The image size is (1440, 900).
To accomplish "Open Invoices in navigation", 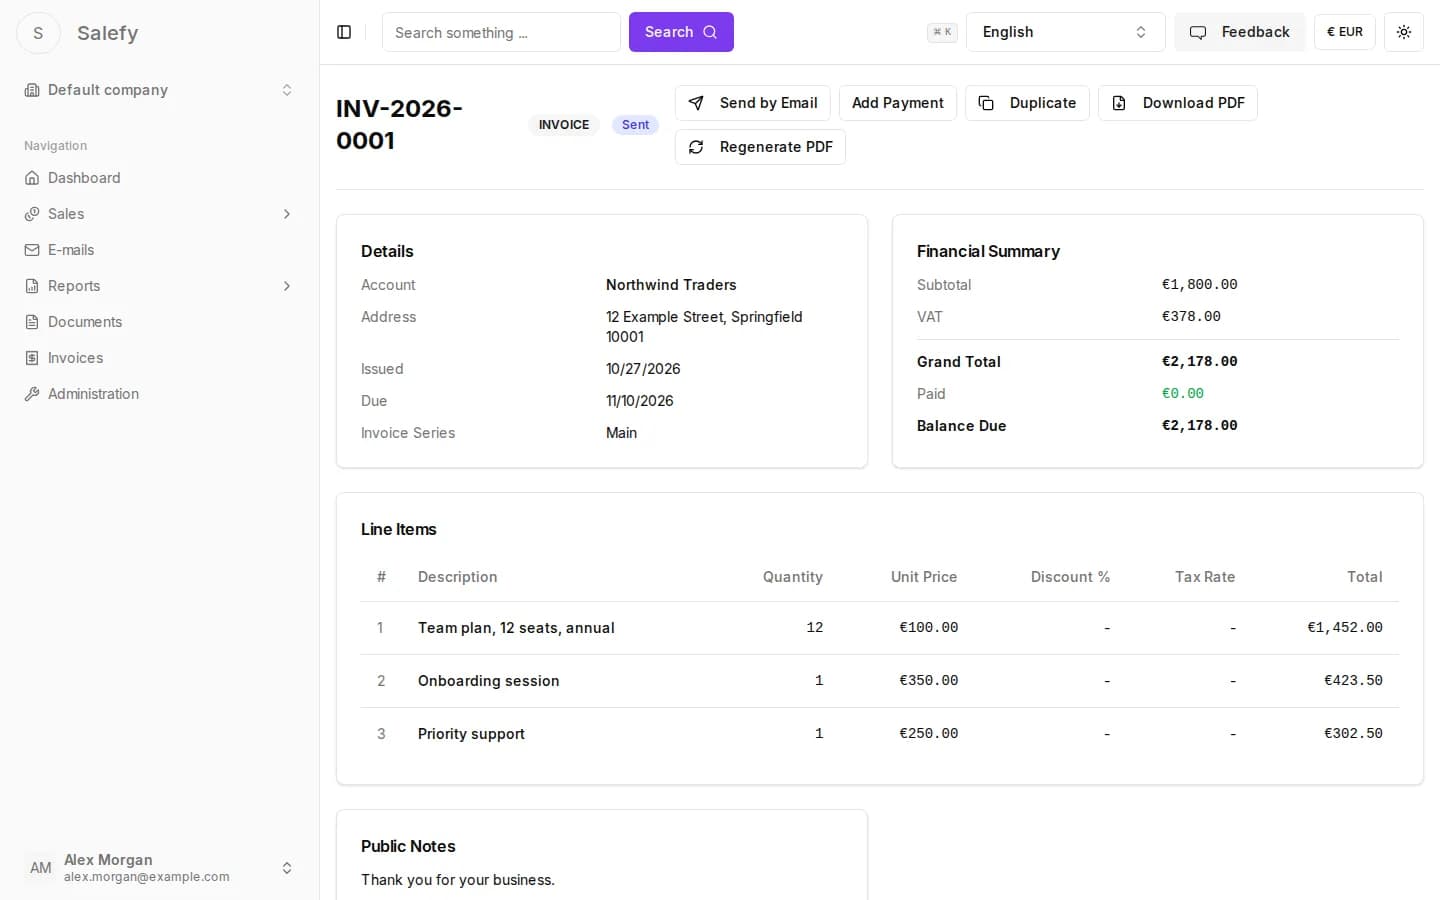I will coord(160,358).
